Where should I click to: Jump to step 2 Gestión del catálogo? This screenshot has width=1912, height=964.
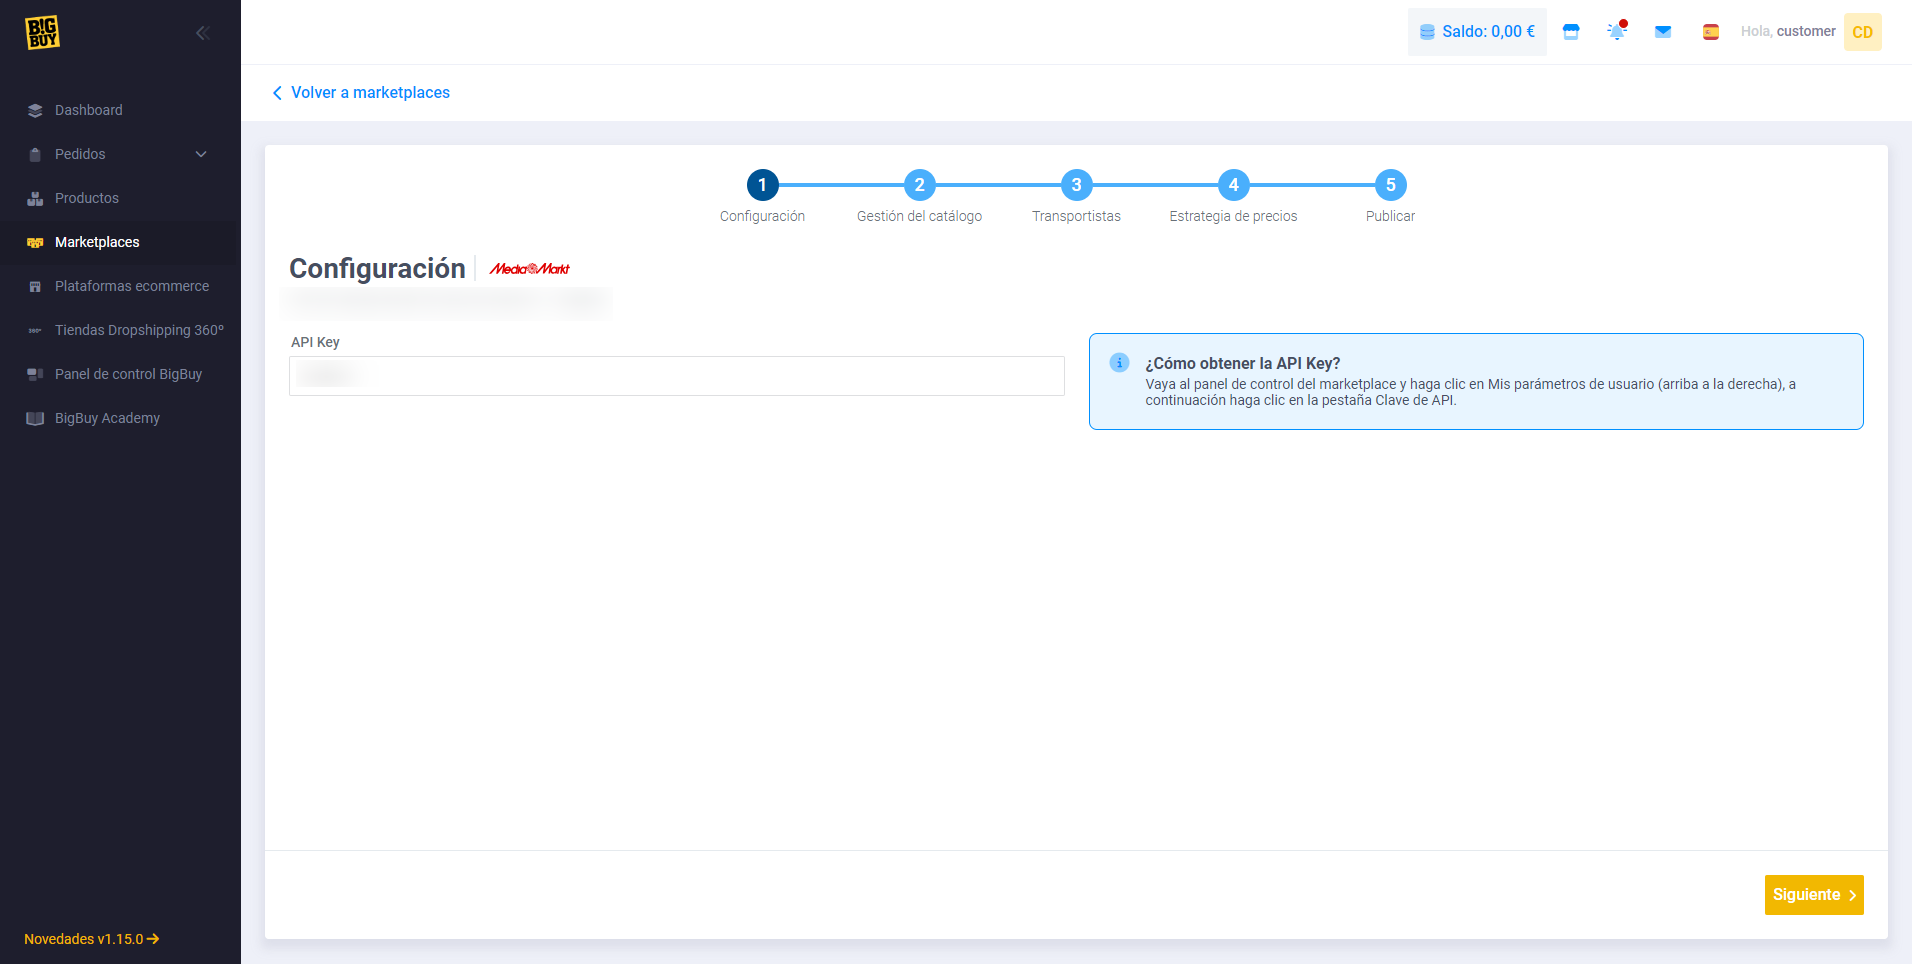(919, 185)
